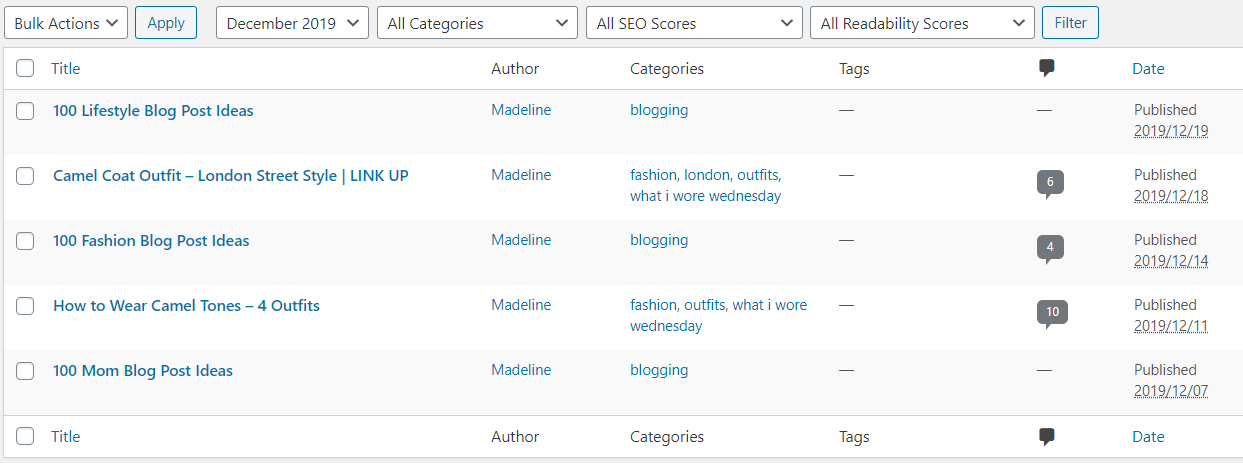Sort by Title in the header row
This screenshot has height=463, width=1243.
(66, 69)
